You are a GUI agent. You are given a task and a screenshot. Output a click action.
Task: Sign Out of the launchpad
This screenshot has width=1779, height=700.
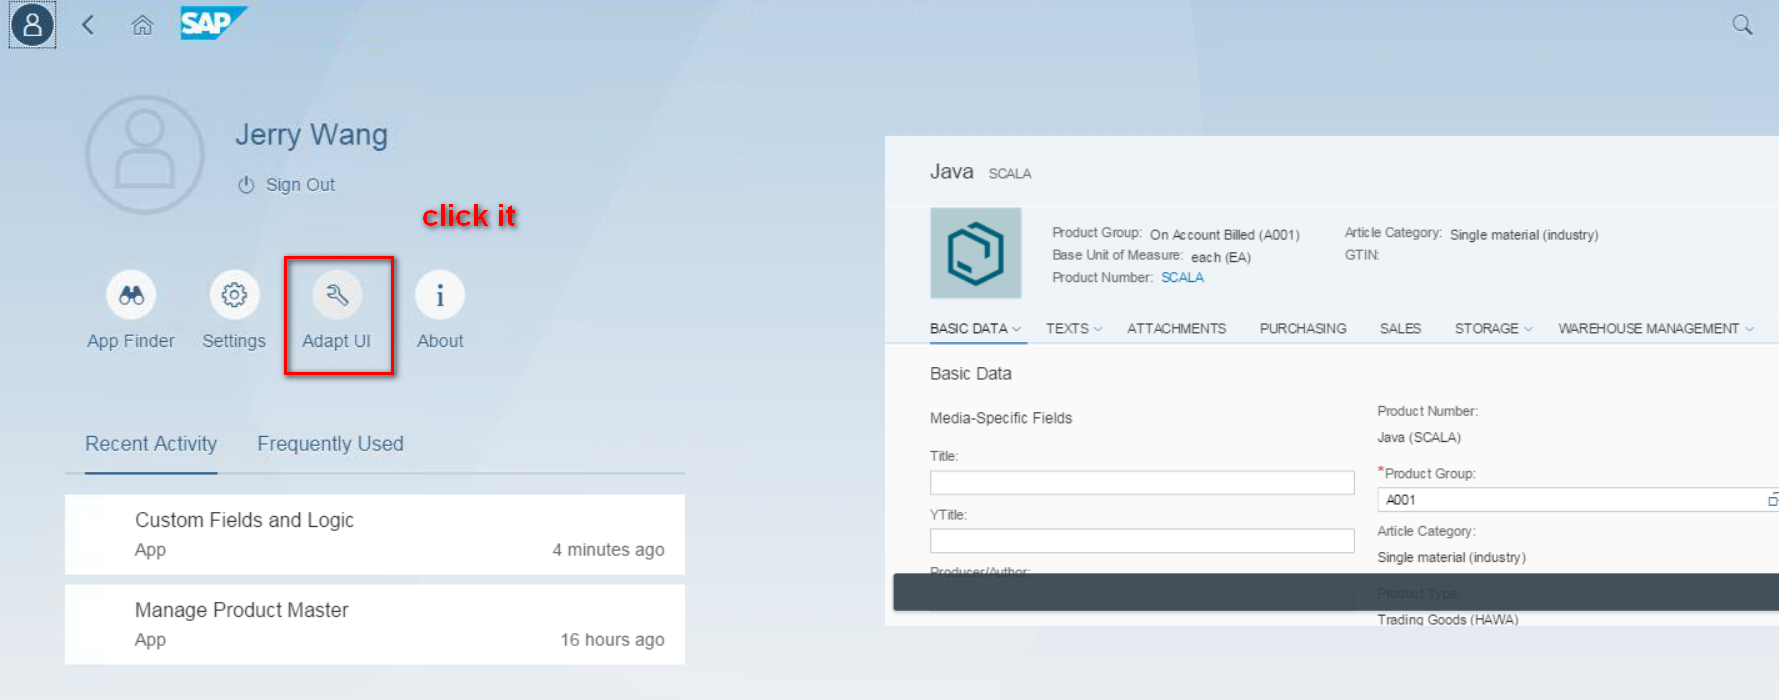tap(300, 185)
